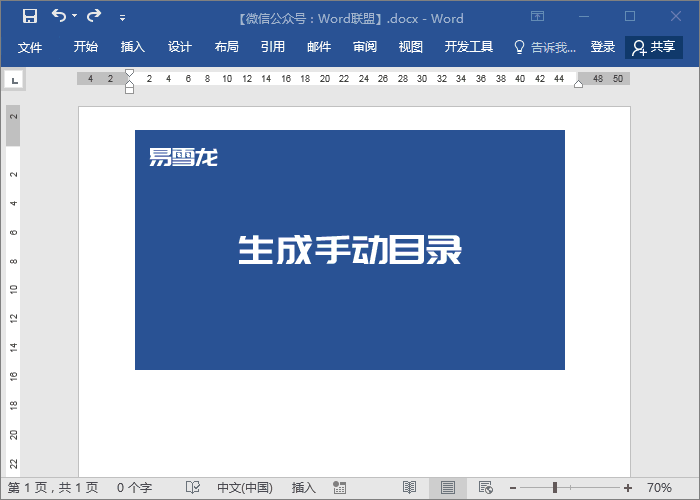Click the page number status 第1页,共1页
700x500 pixels.
(53, 488)
